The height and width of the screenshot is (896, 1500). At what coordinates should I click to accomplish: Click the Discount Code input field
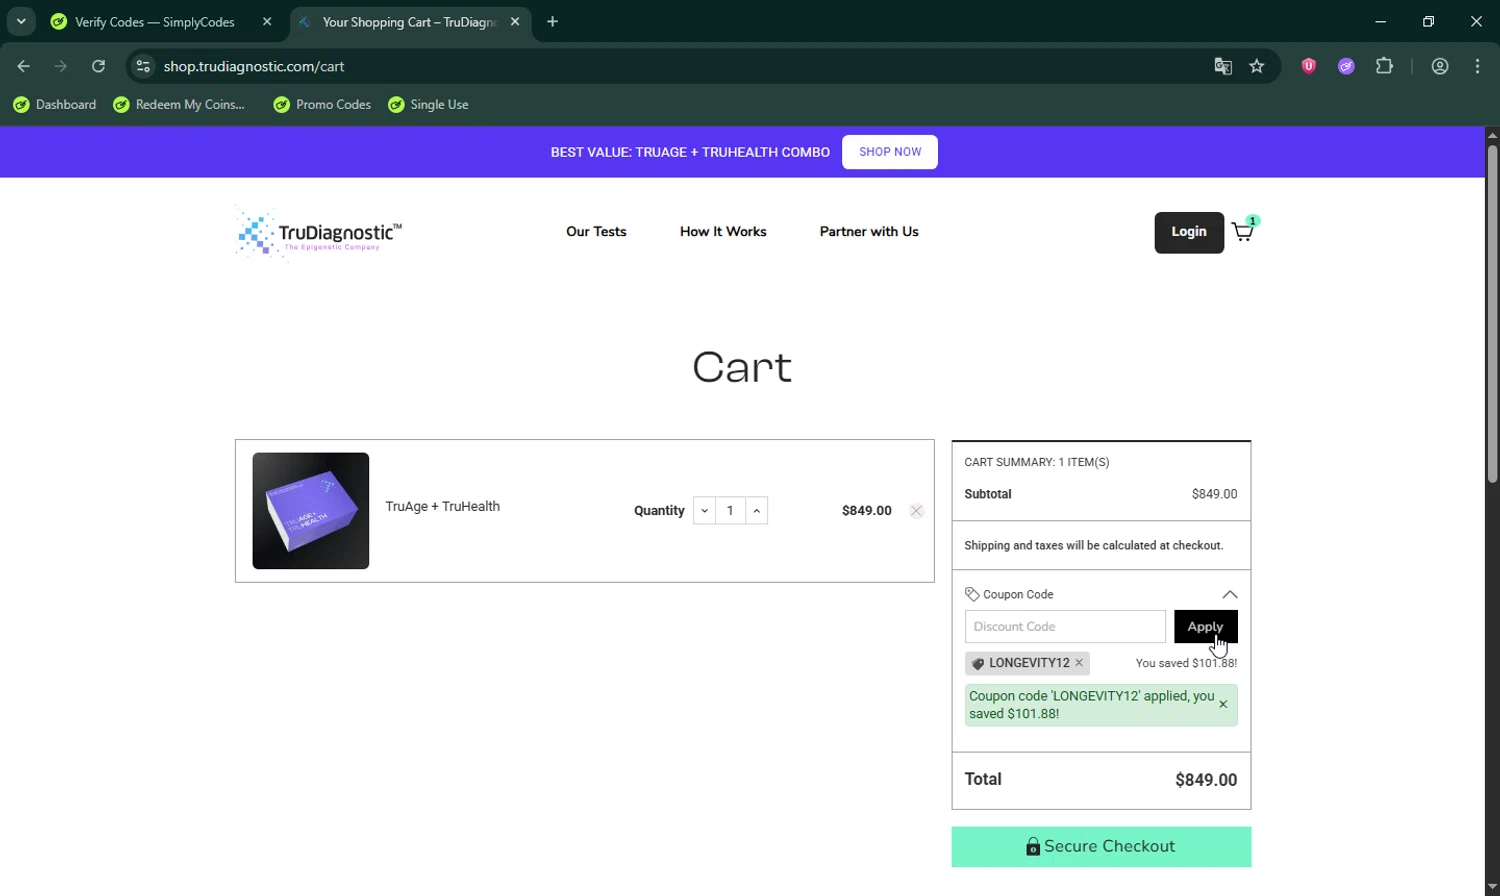1065,627
